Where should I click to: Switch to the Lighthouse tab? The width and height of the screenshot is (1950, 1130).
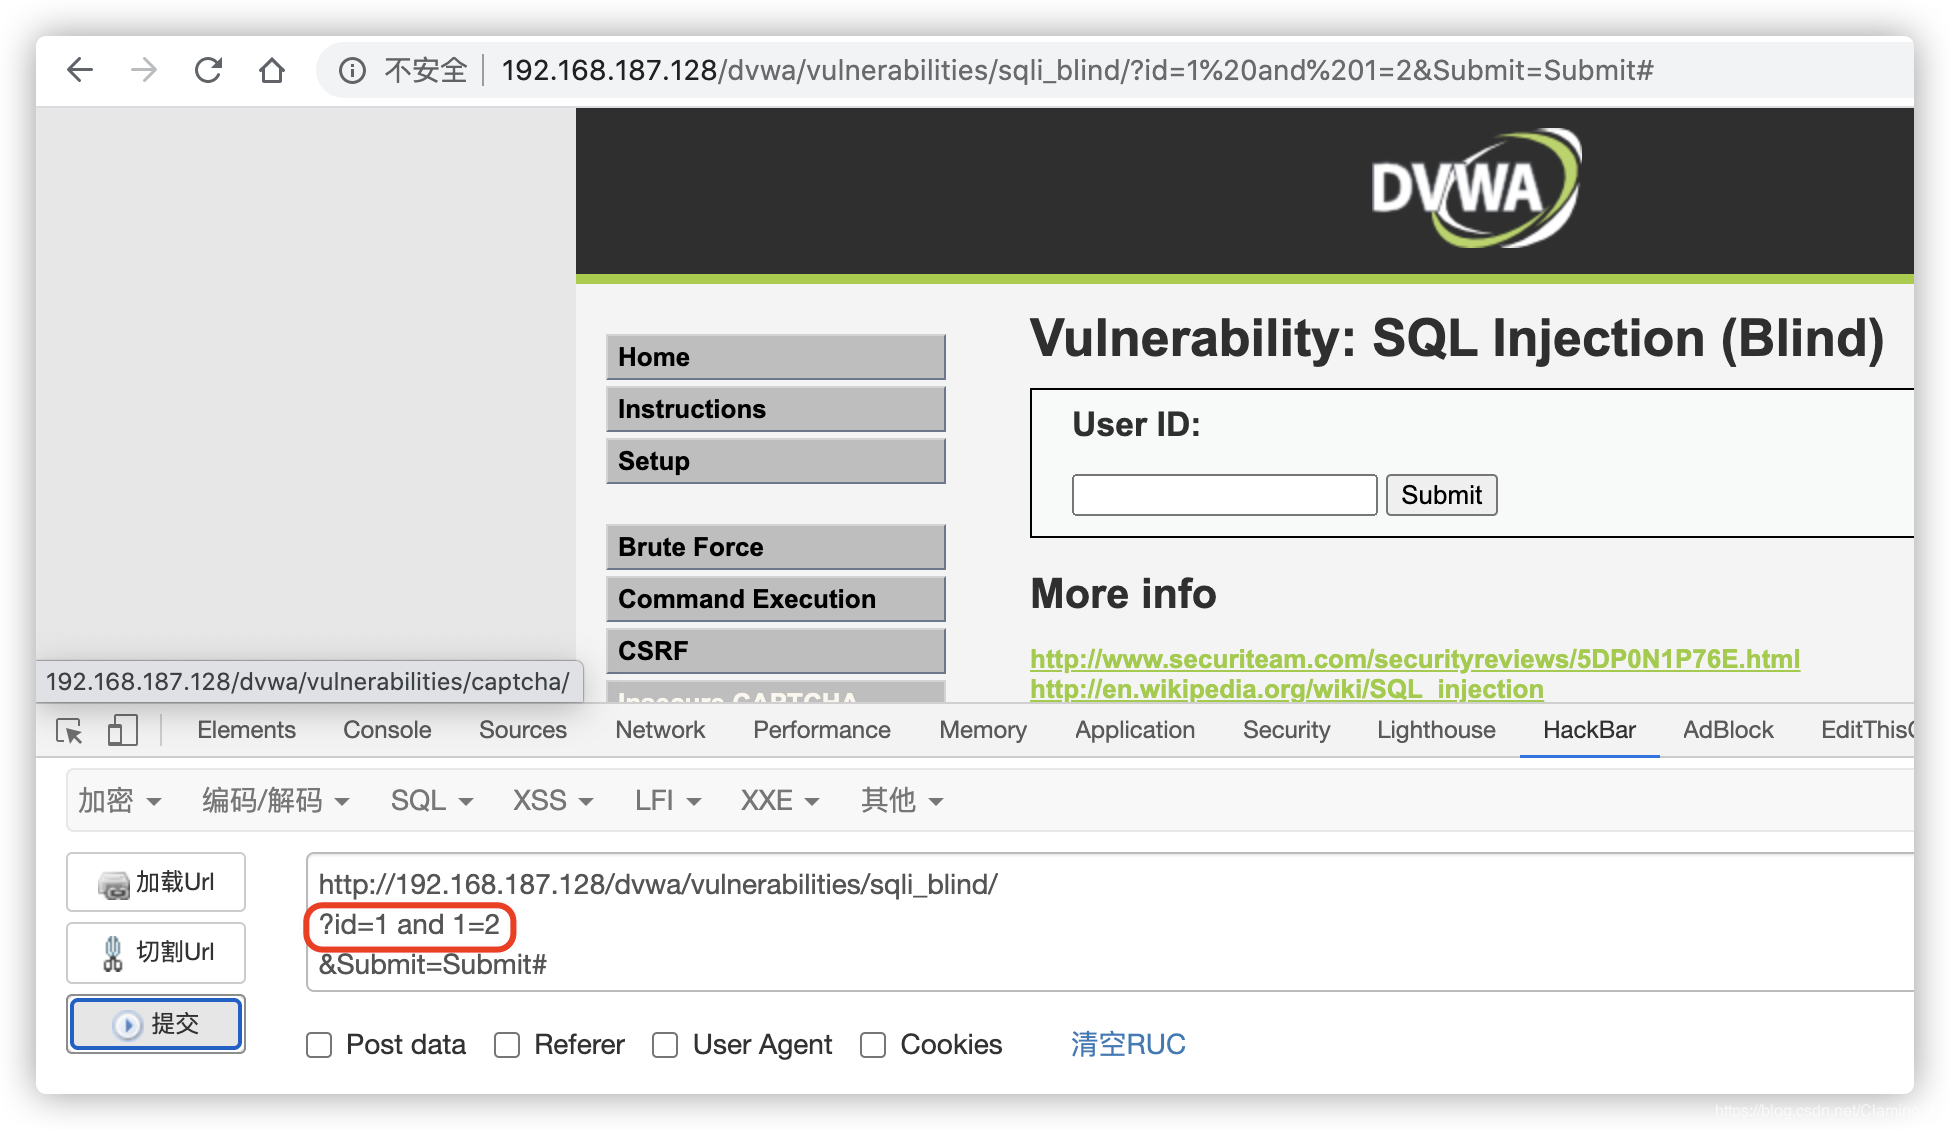(x=1436, y=730)
